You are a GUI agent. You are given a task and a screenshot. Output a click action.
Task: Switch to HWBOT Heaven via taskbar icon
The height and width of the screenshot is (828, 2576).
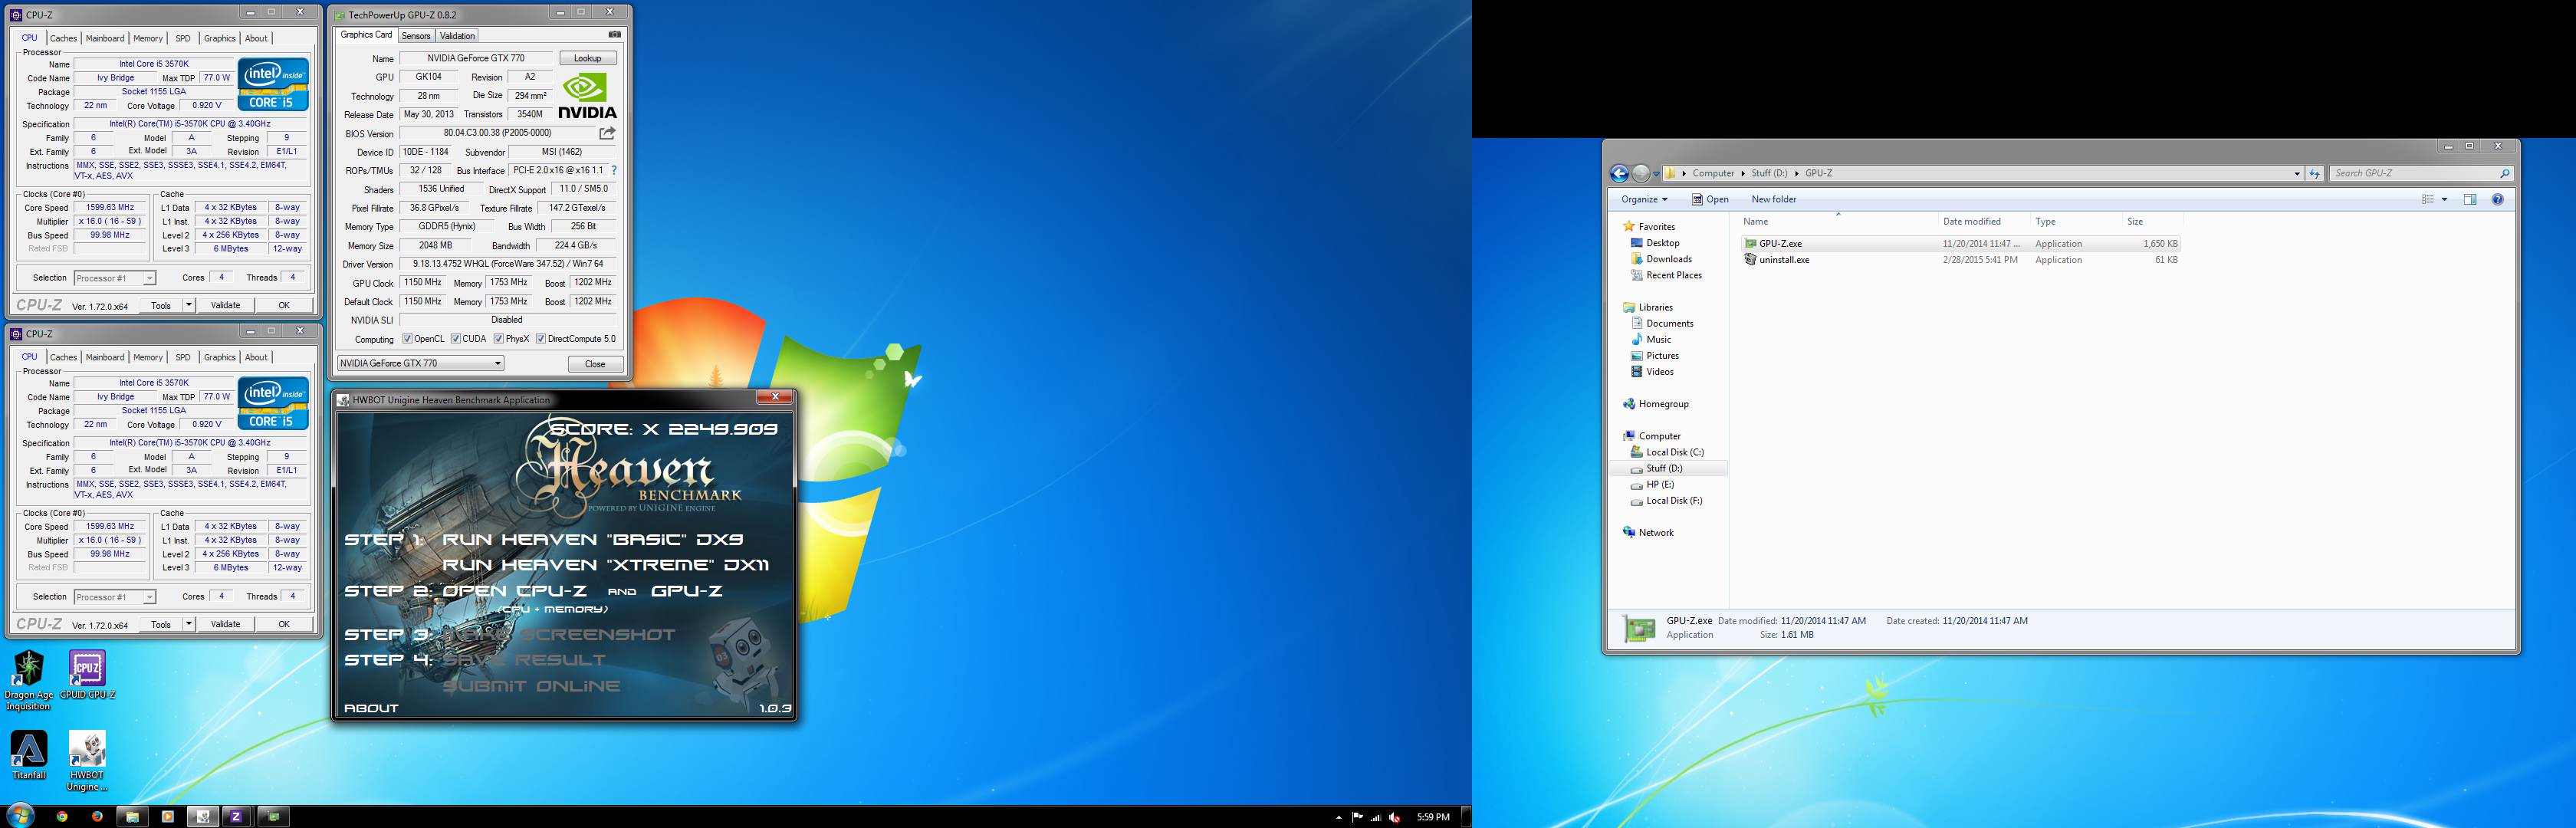click(202, 816)
